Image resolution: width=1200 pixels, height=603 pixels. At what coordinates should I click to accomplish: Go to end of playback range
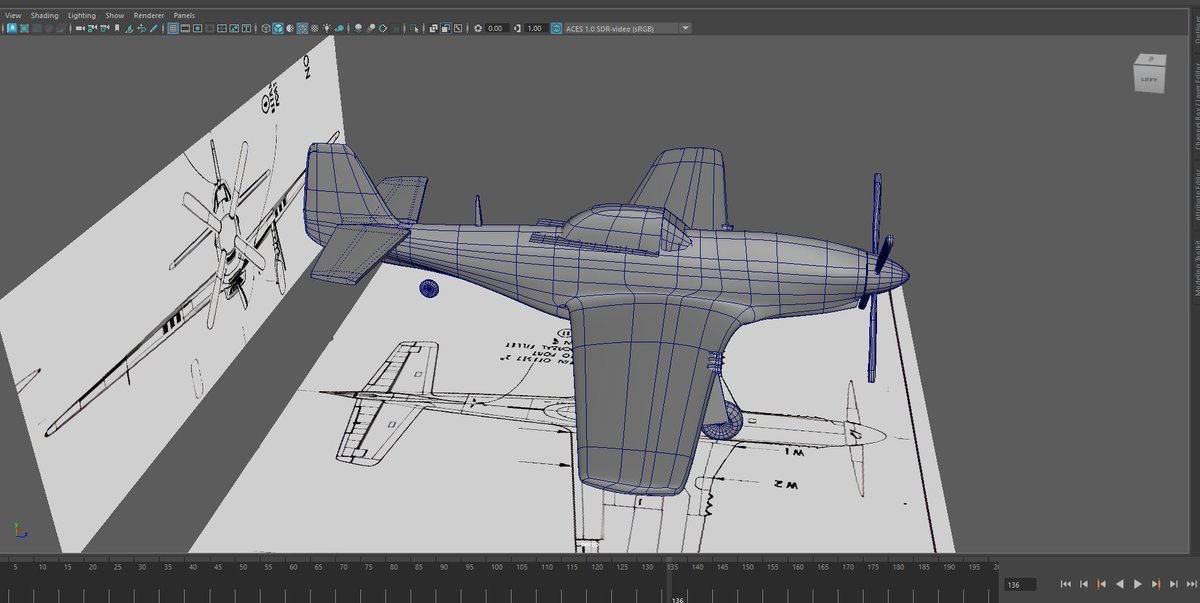tap(1191, 584)
